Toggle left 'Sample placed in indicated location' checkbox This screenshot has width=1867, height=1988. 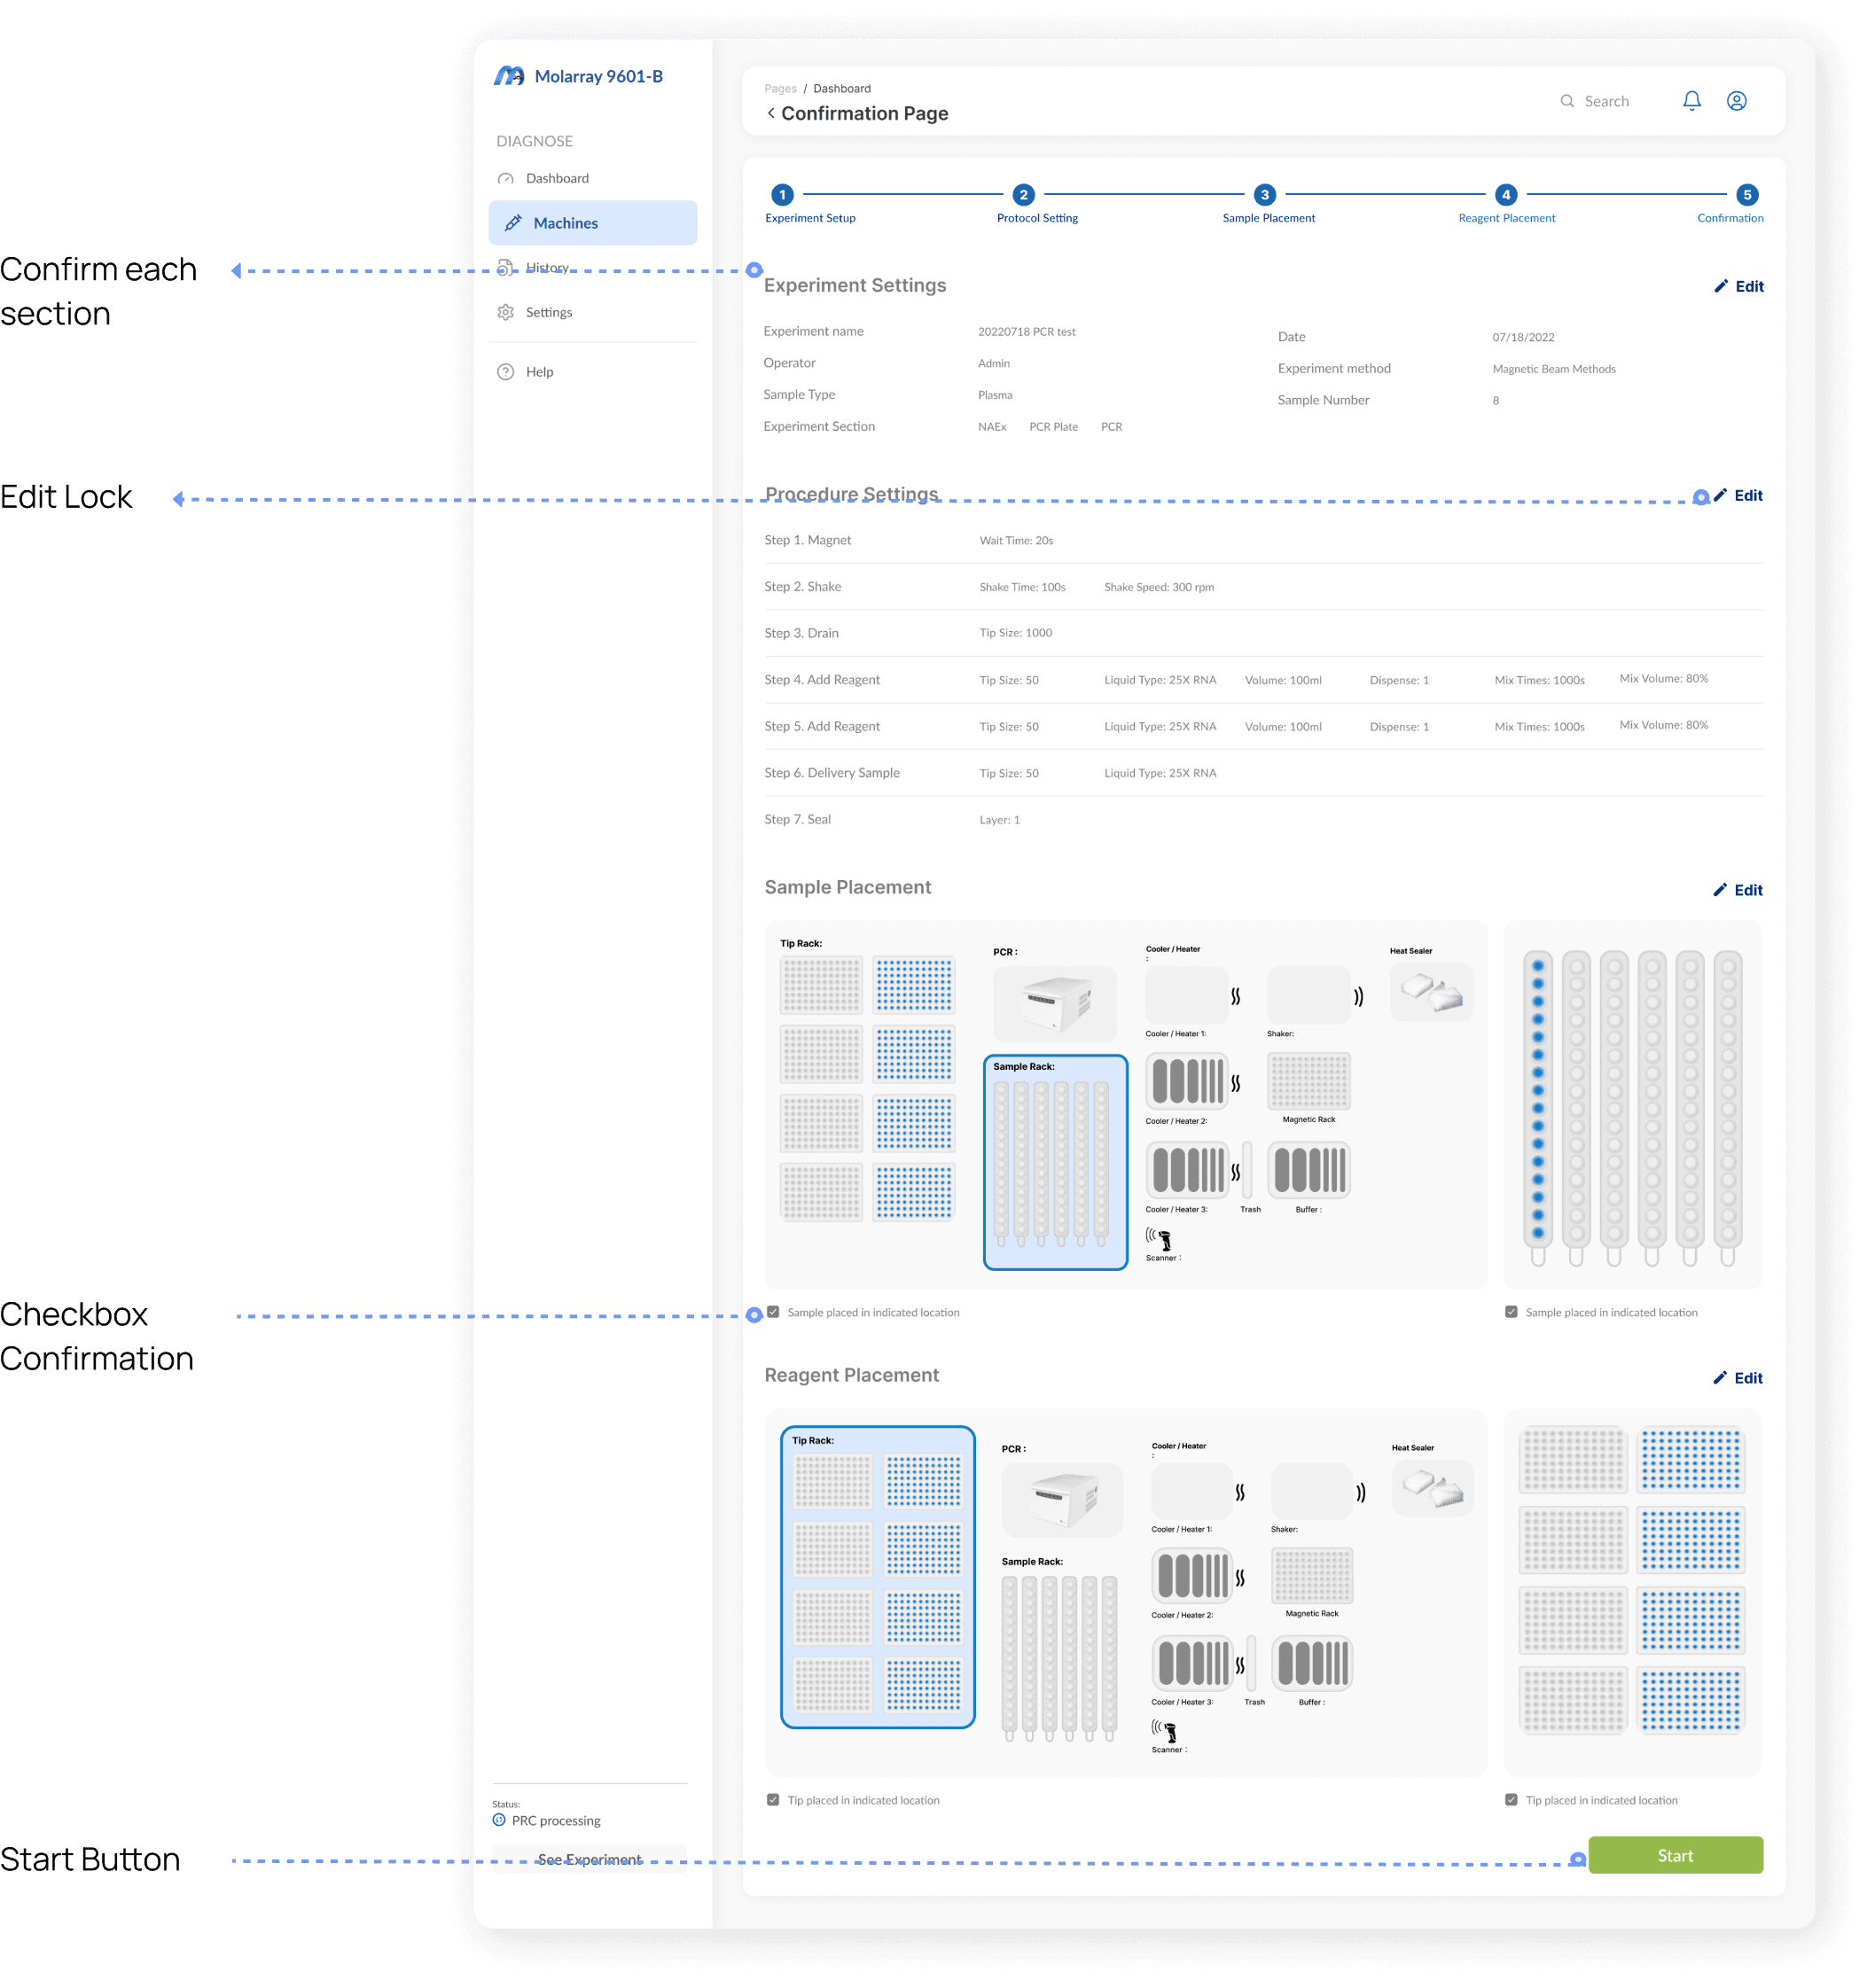coord(773,1312)
